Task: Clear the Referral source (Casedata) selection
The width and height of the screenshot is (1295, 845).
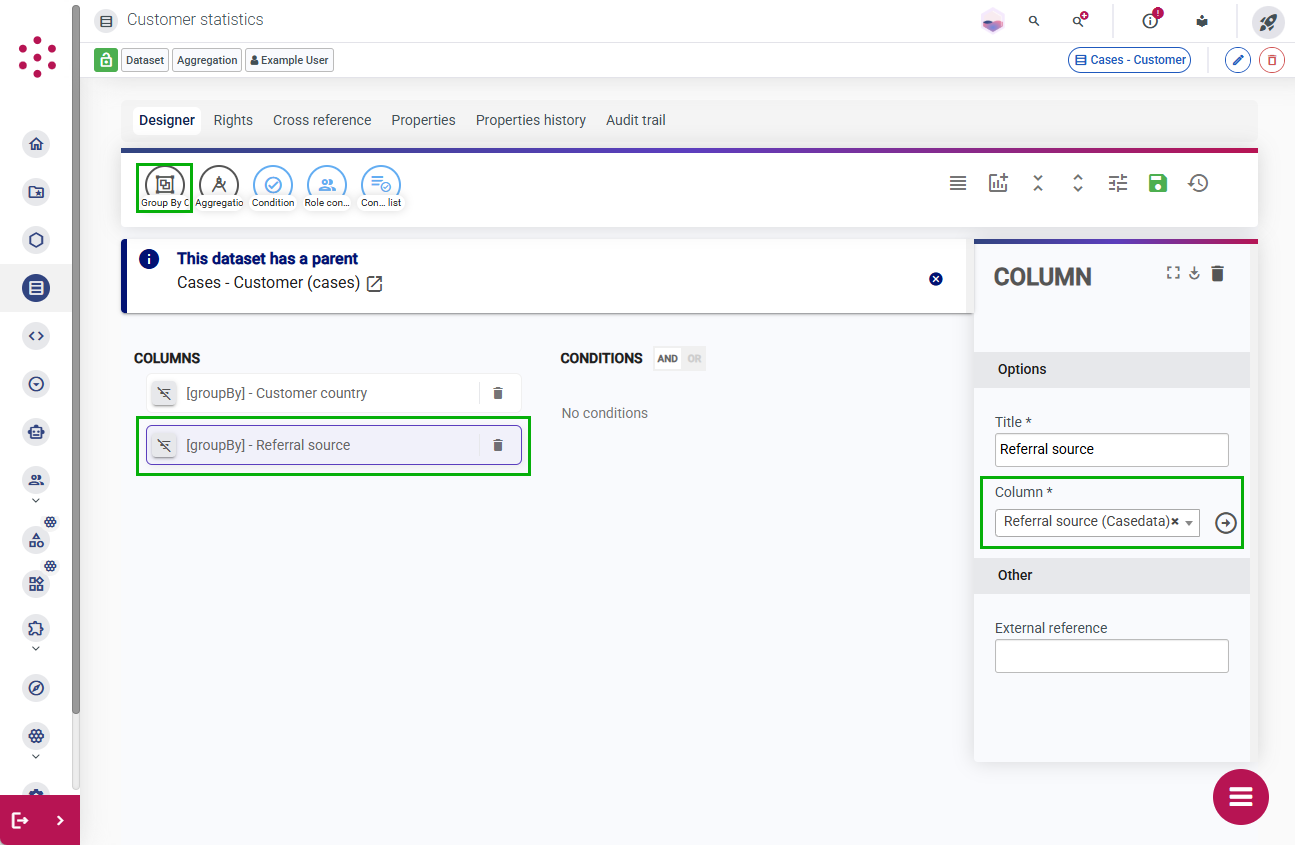Action: pyautogui.click(x=1175, y=521)
